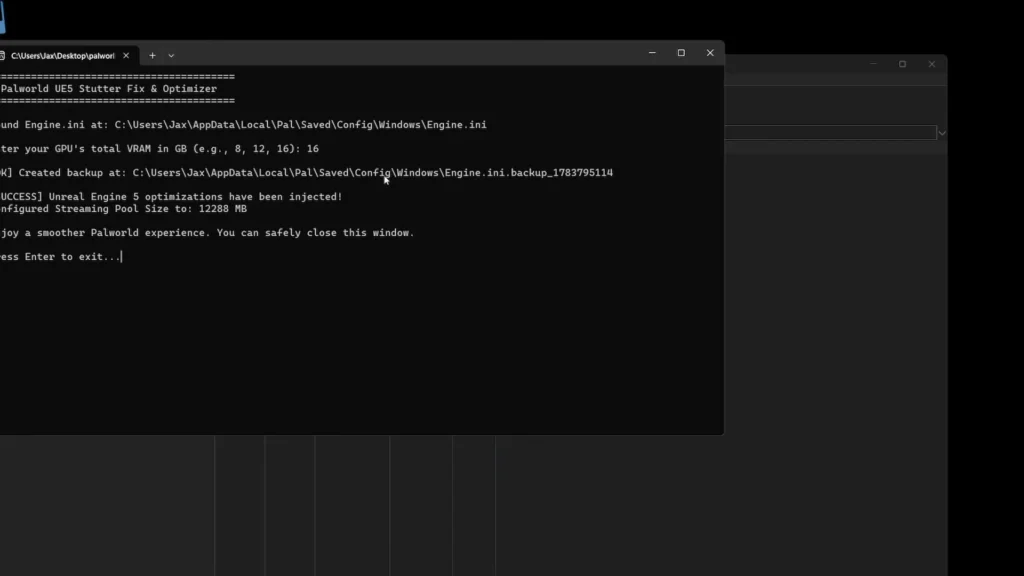1024x576 pixels.
Task: Click the VRAM value 16
Action: click(312, 149)
